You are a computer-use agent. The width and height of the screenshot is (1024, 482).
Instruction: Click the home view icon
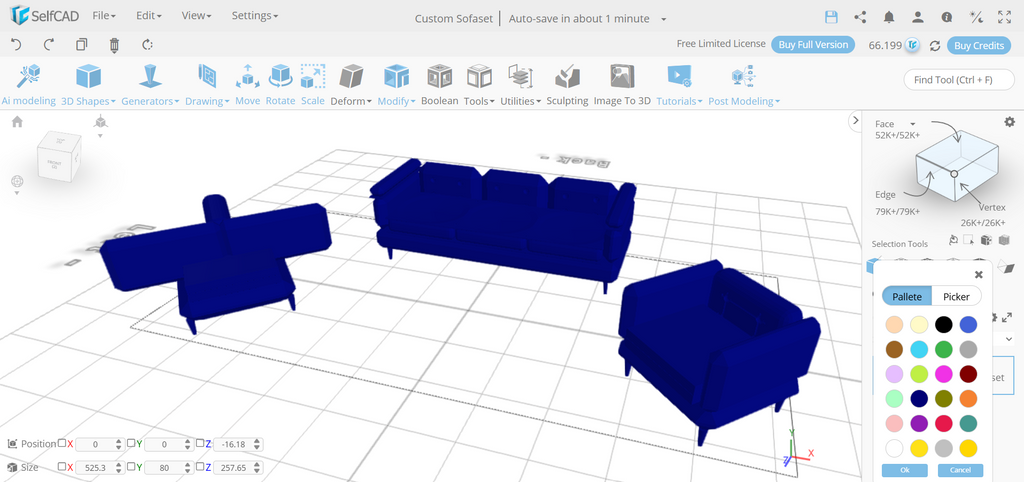click(x=17, y=121)
